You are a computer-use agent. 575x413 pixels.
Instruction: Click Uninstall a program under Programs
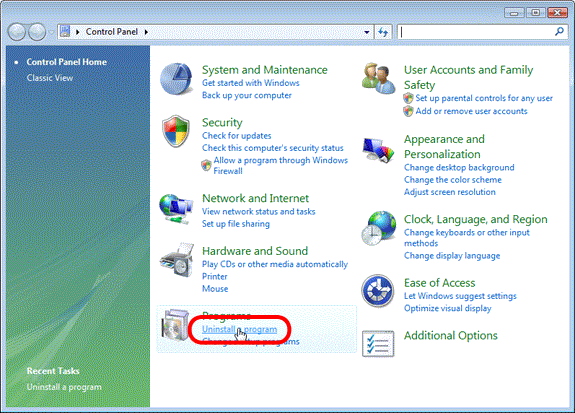[239, 329]
